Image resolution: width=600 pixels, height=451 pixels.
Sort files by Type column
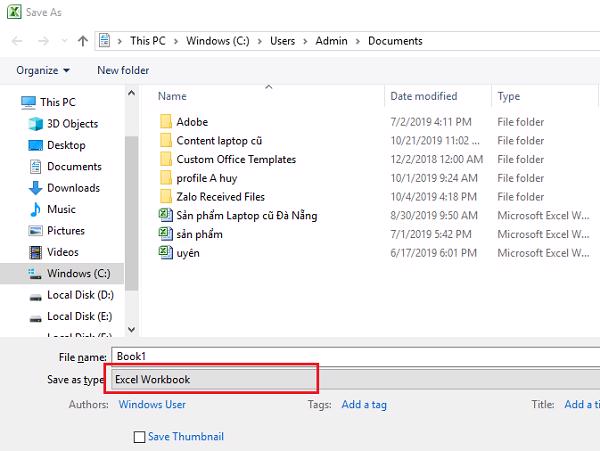tap(509, 96)
